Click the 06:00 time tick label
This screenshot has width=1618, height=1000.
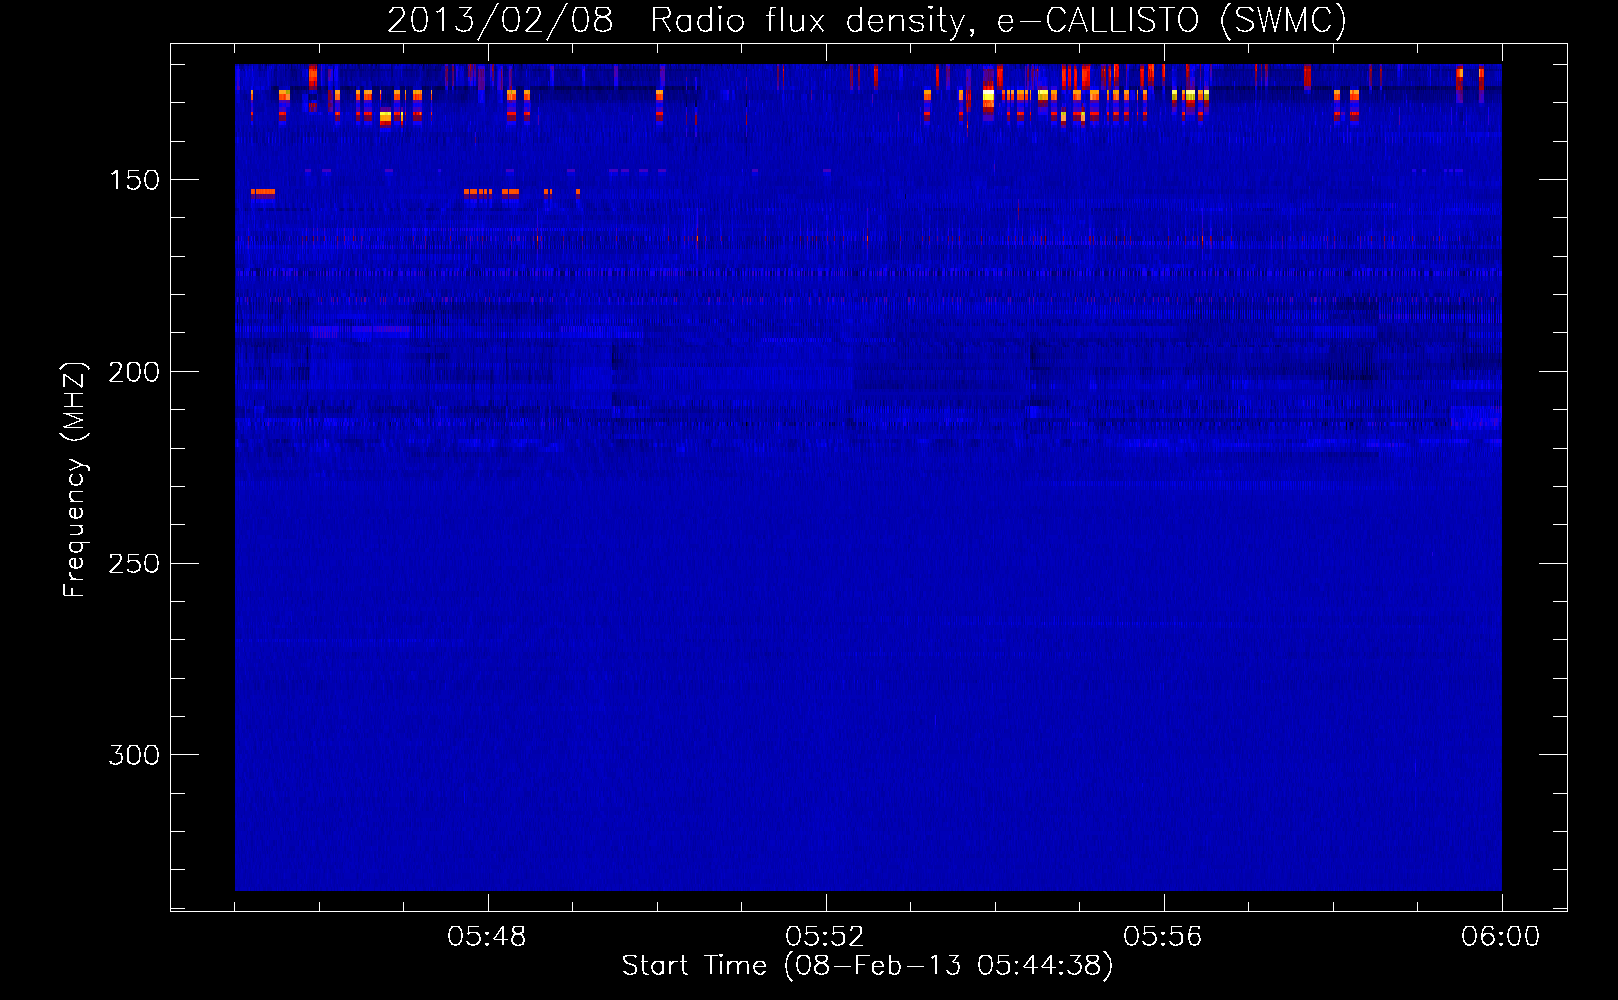pyautogui.click(x=1501, y=937)
